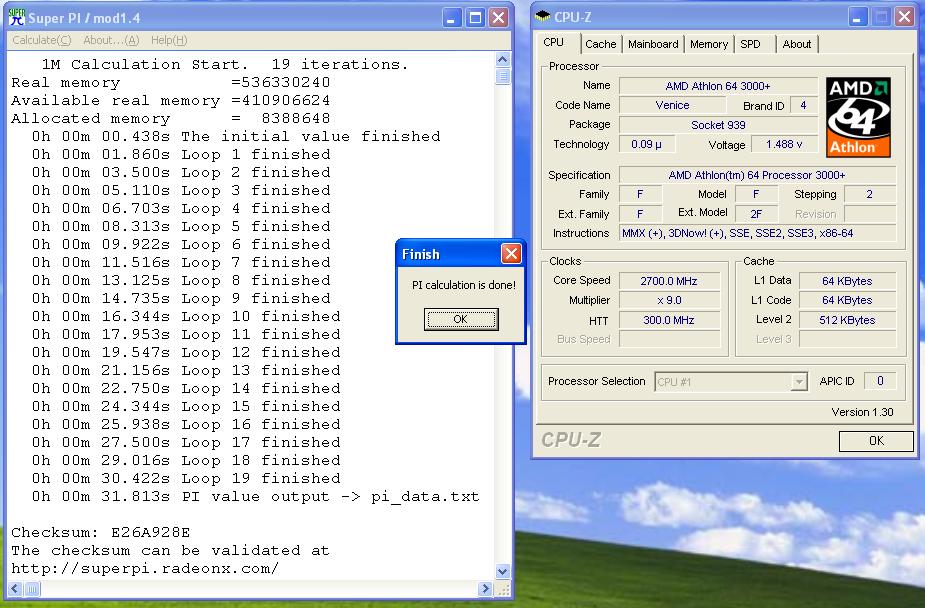Open the About menu in Super PI
This screenshot has width=925, height=608.
111,40
